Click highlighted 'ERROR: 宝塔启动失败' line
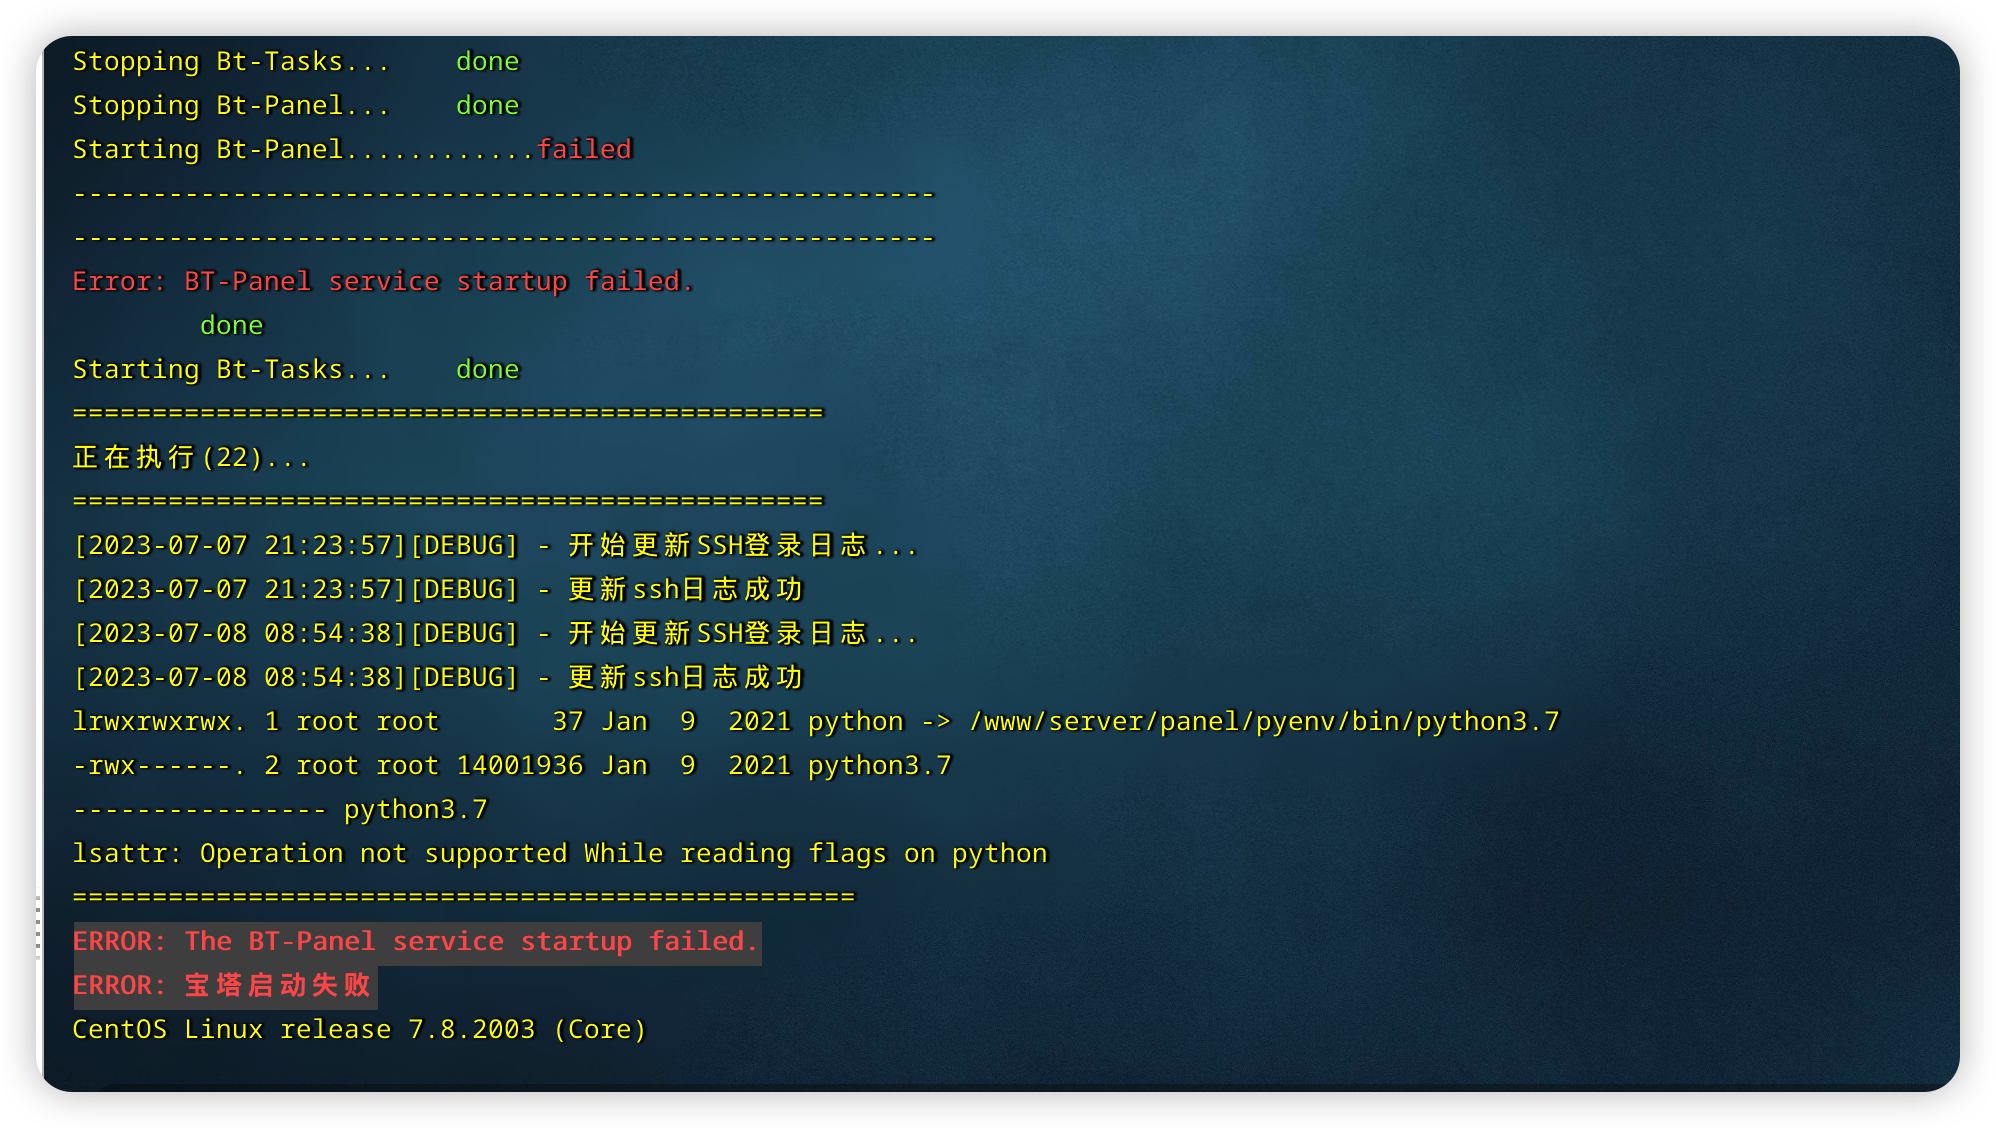Image resolution: width=1996 pixels, height=1128 pixels. click(224, 986)
